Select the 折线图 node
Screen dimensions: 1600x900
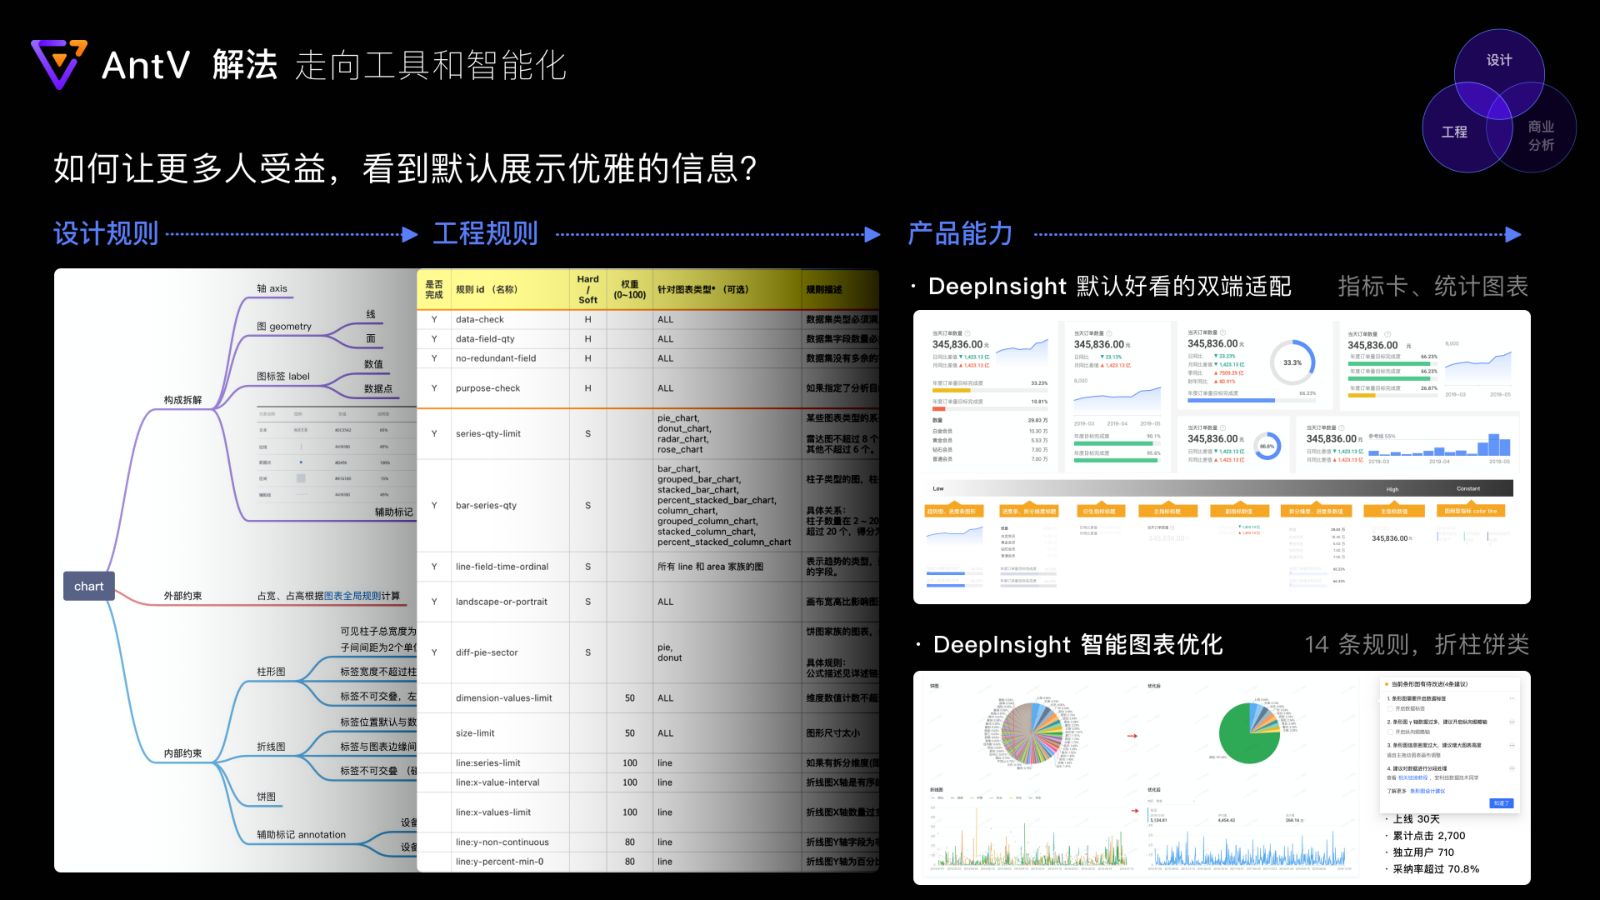click(271, 747)
